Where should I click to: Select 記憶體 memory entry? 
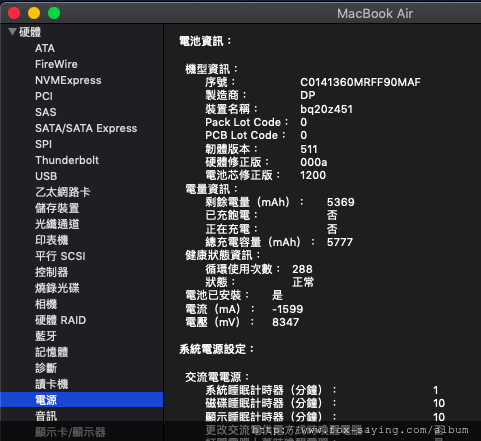pos(52,352)
